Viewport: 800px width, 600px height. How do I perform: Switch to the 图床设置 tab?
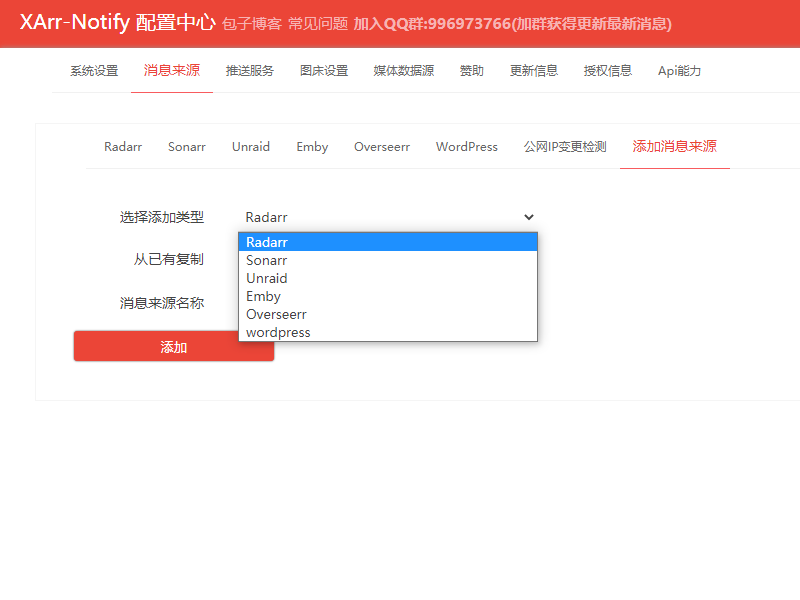[x=323, y=71]
